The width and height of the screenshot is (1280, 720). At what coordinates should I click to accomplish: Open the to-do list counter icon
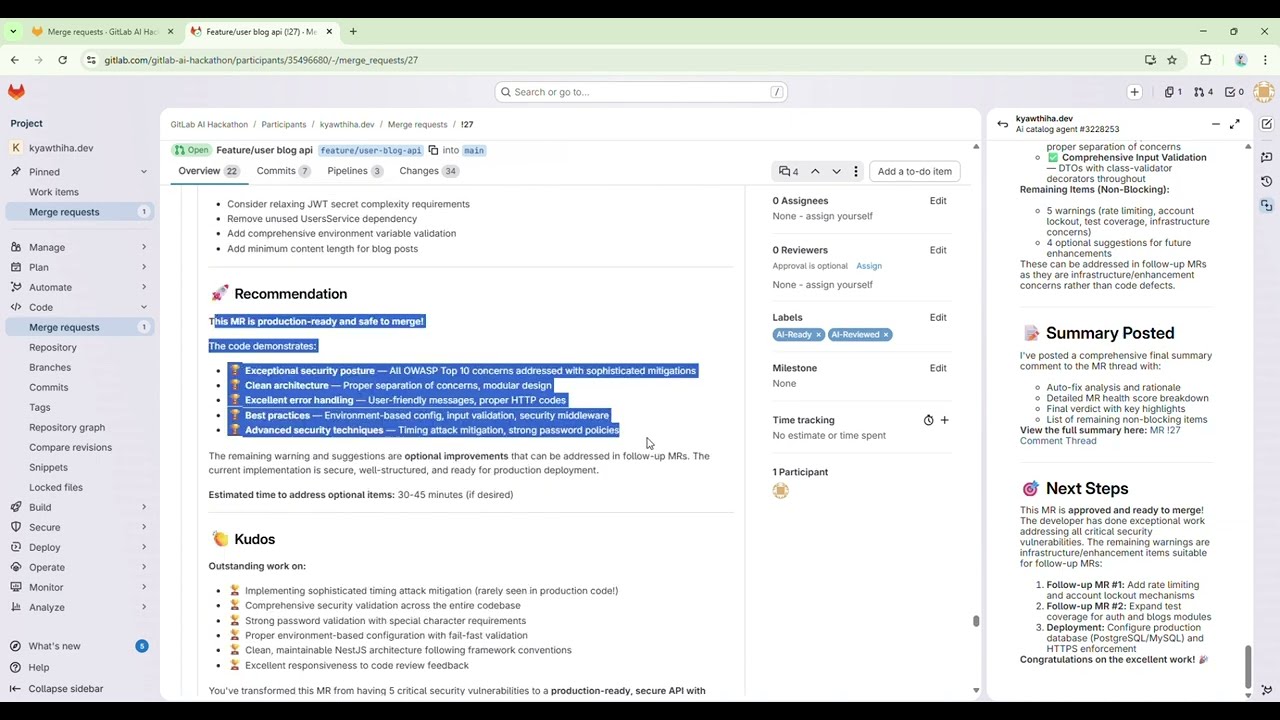coord(1234,92)
